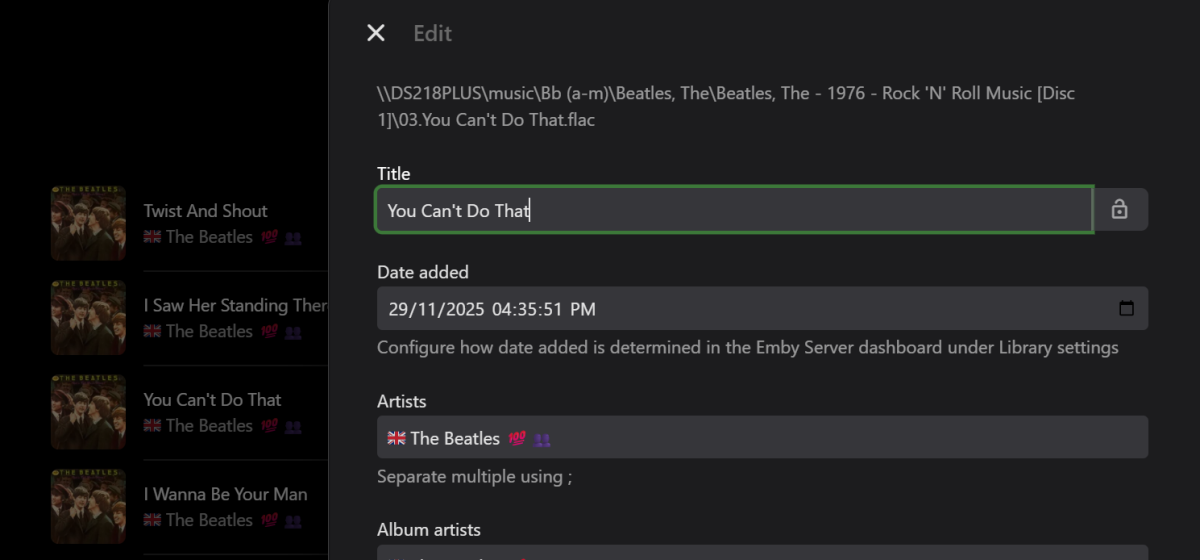Click the Artists input field
The image size is (1200, 560).
(x=762, y=438)
